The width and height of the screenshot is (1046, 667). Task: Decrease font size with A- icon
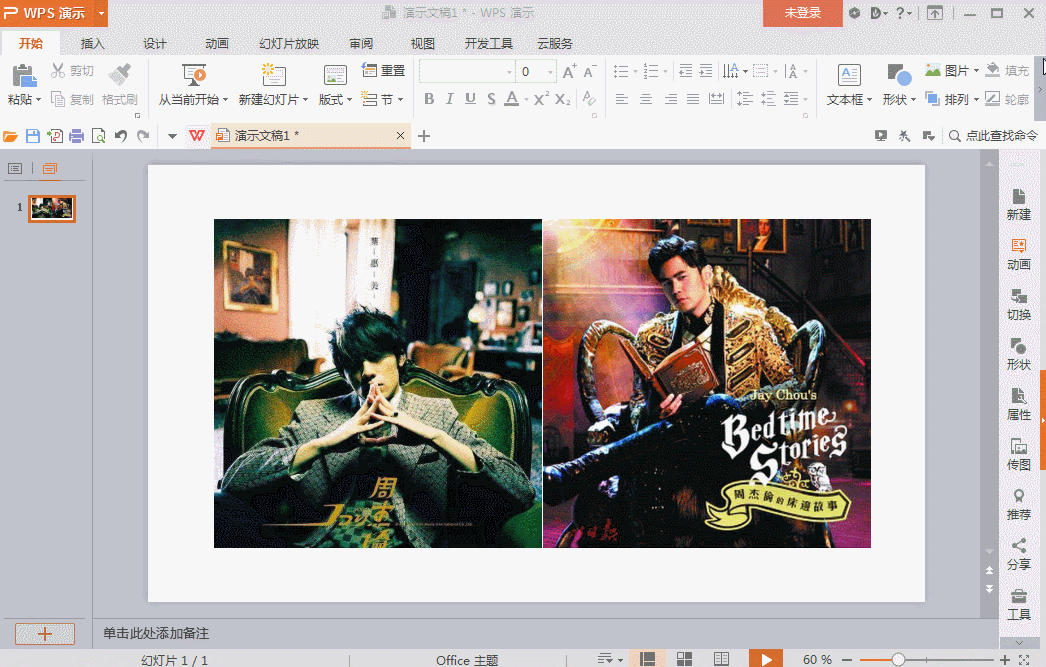(x=590, y=71)
